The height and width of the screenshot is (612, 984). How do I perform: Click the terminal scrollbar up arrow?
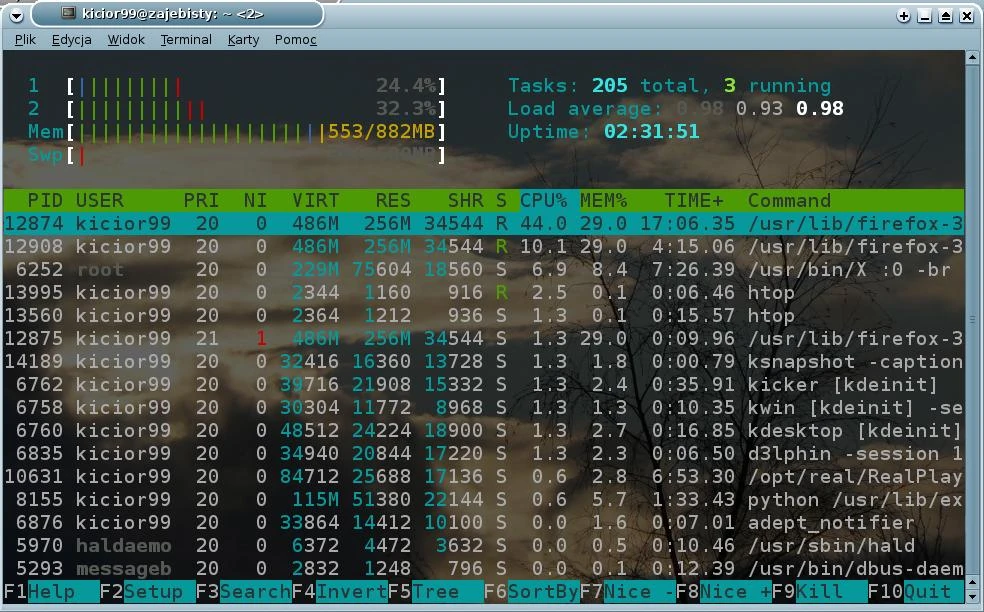point(972,58)
